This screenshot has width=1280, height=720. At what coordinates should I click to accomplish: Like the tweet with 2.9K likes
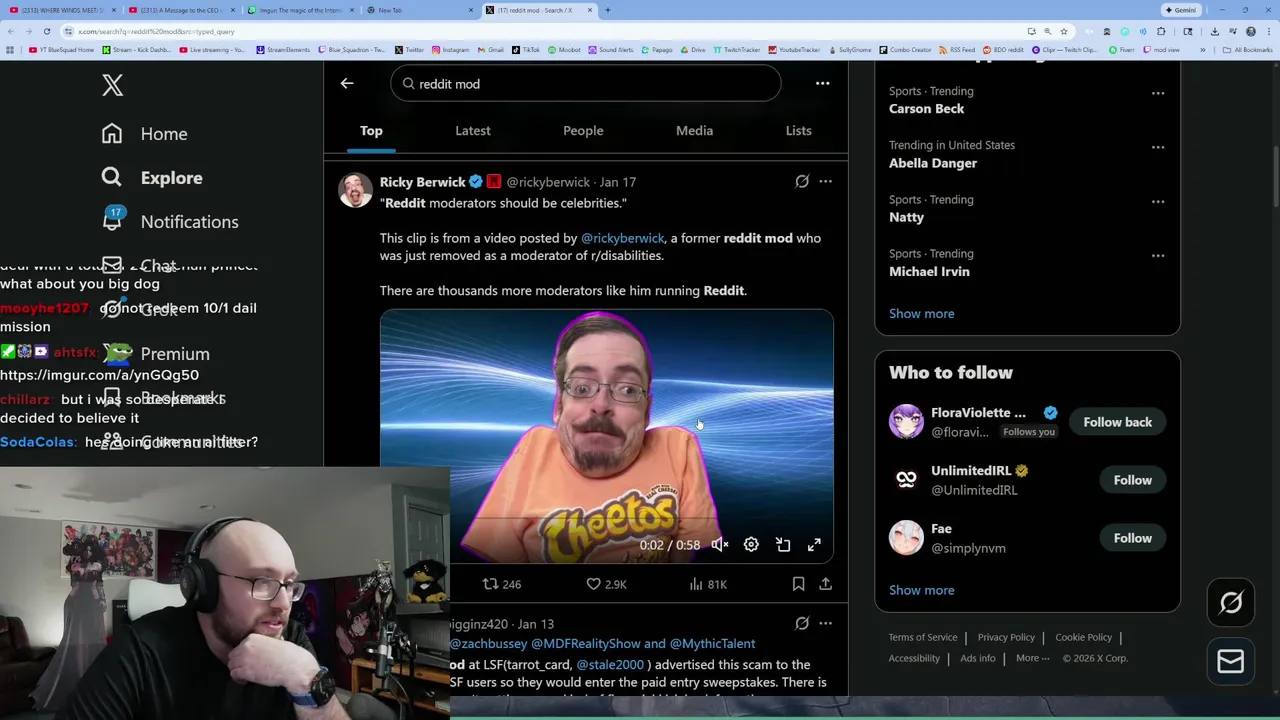tap(606, 584)
